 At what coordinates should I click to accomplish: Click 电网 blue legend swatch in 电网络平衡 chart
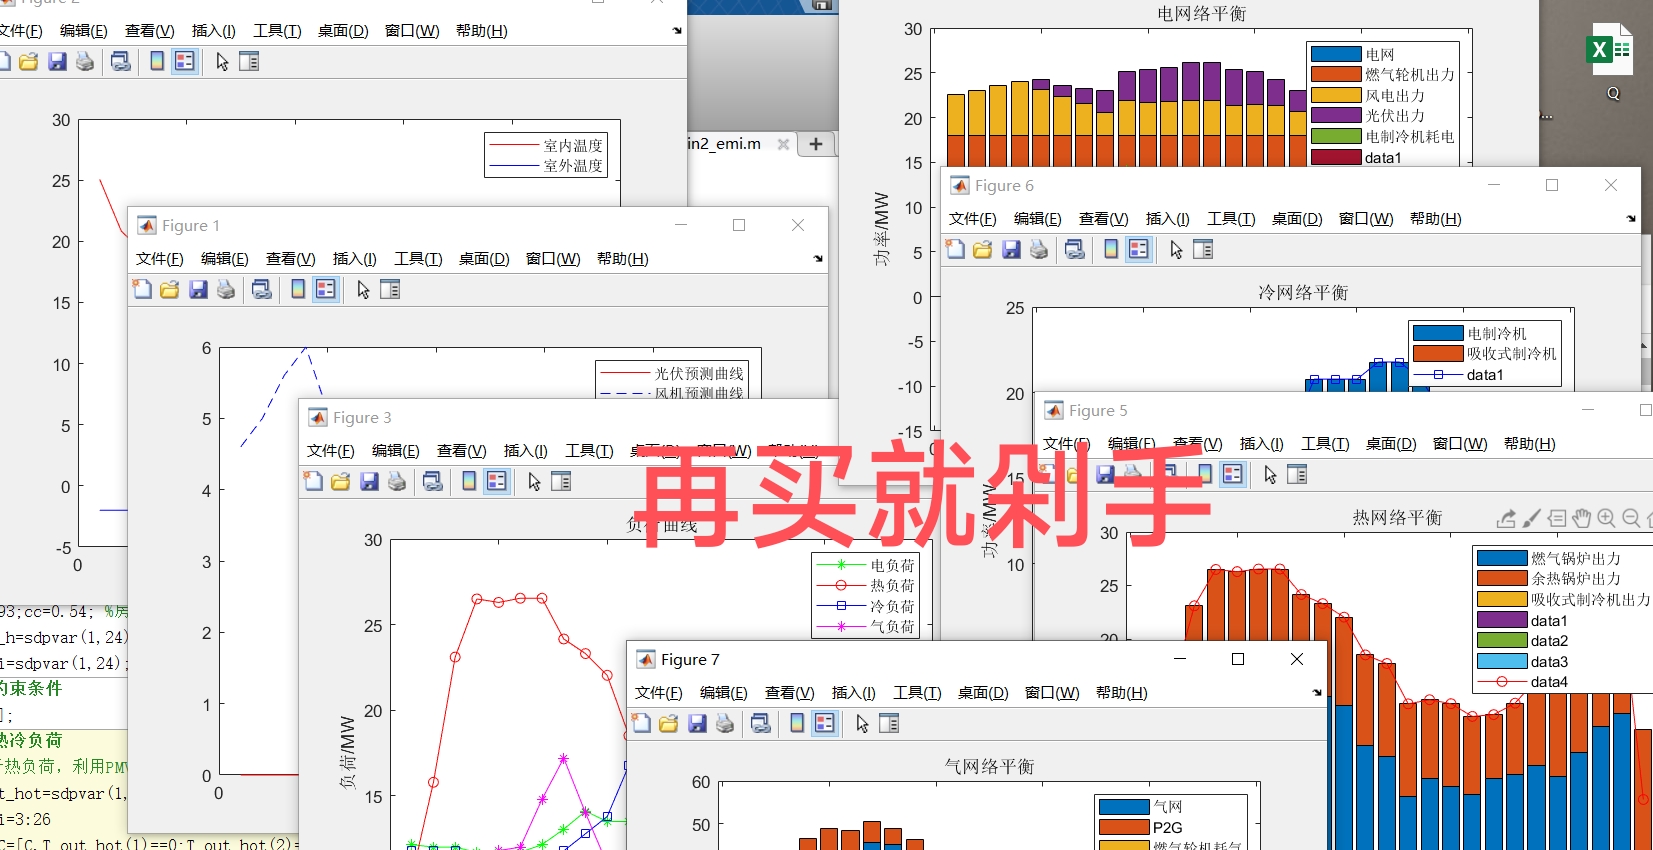click(1336, 54)
